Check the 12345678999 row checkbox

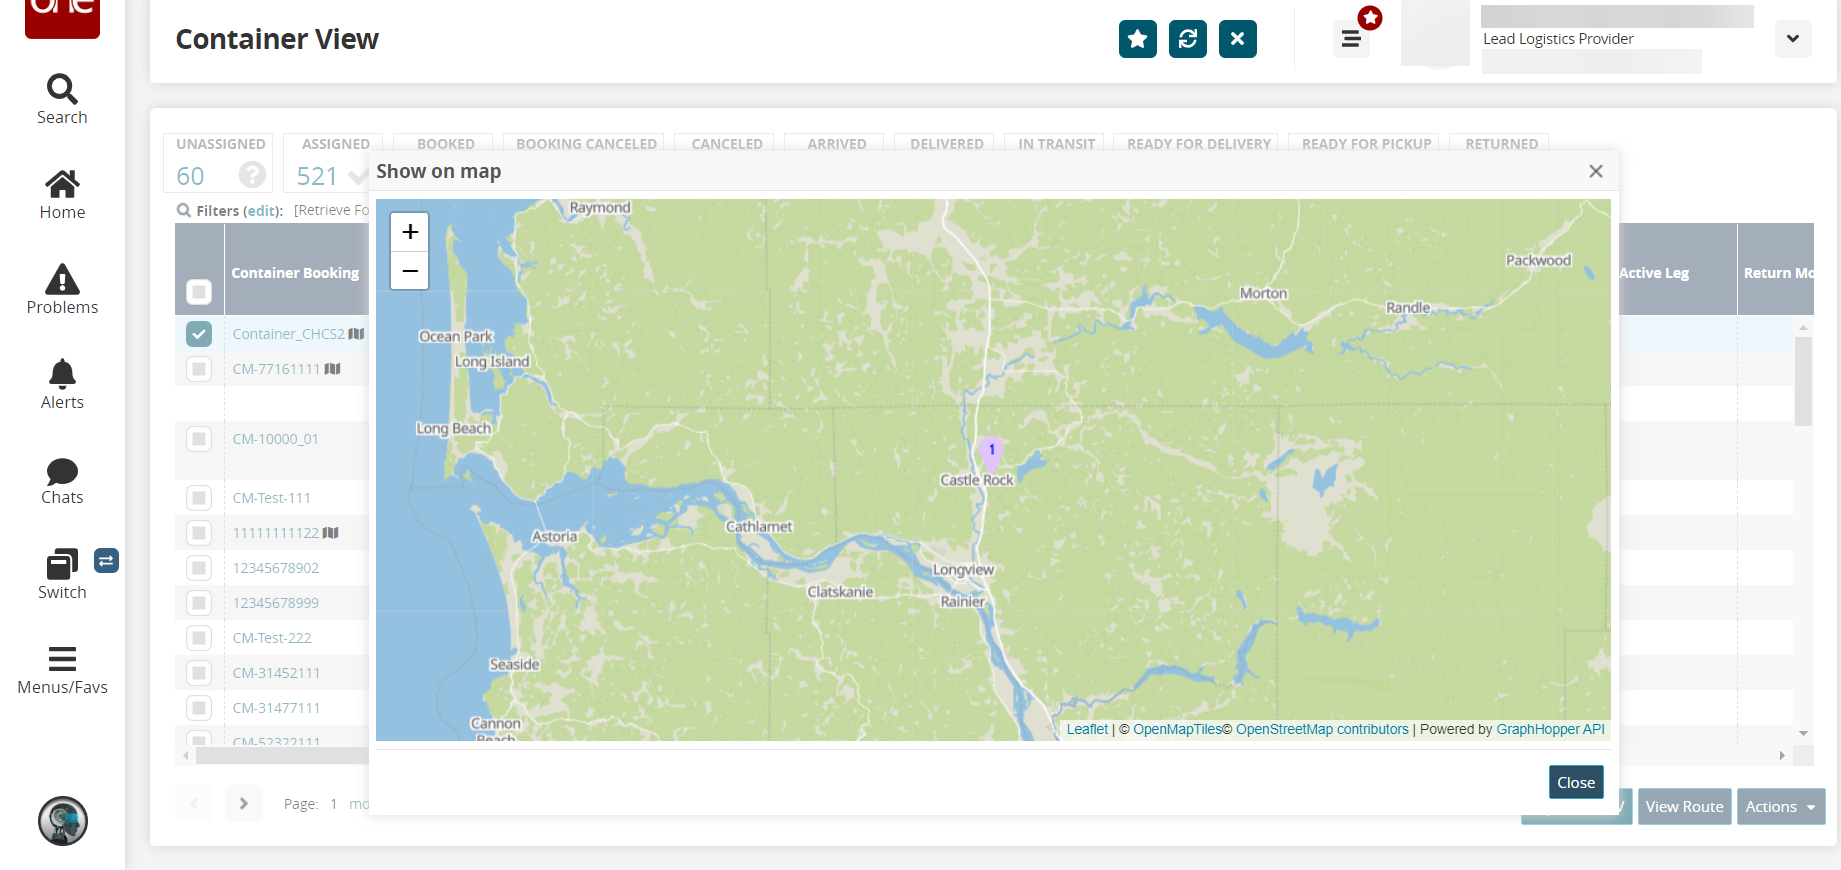coord(199,603)
